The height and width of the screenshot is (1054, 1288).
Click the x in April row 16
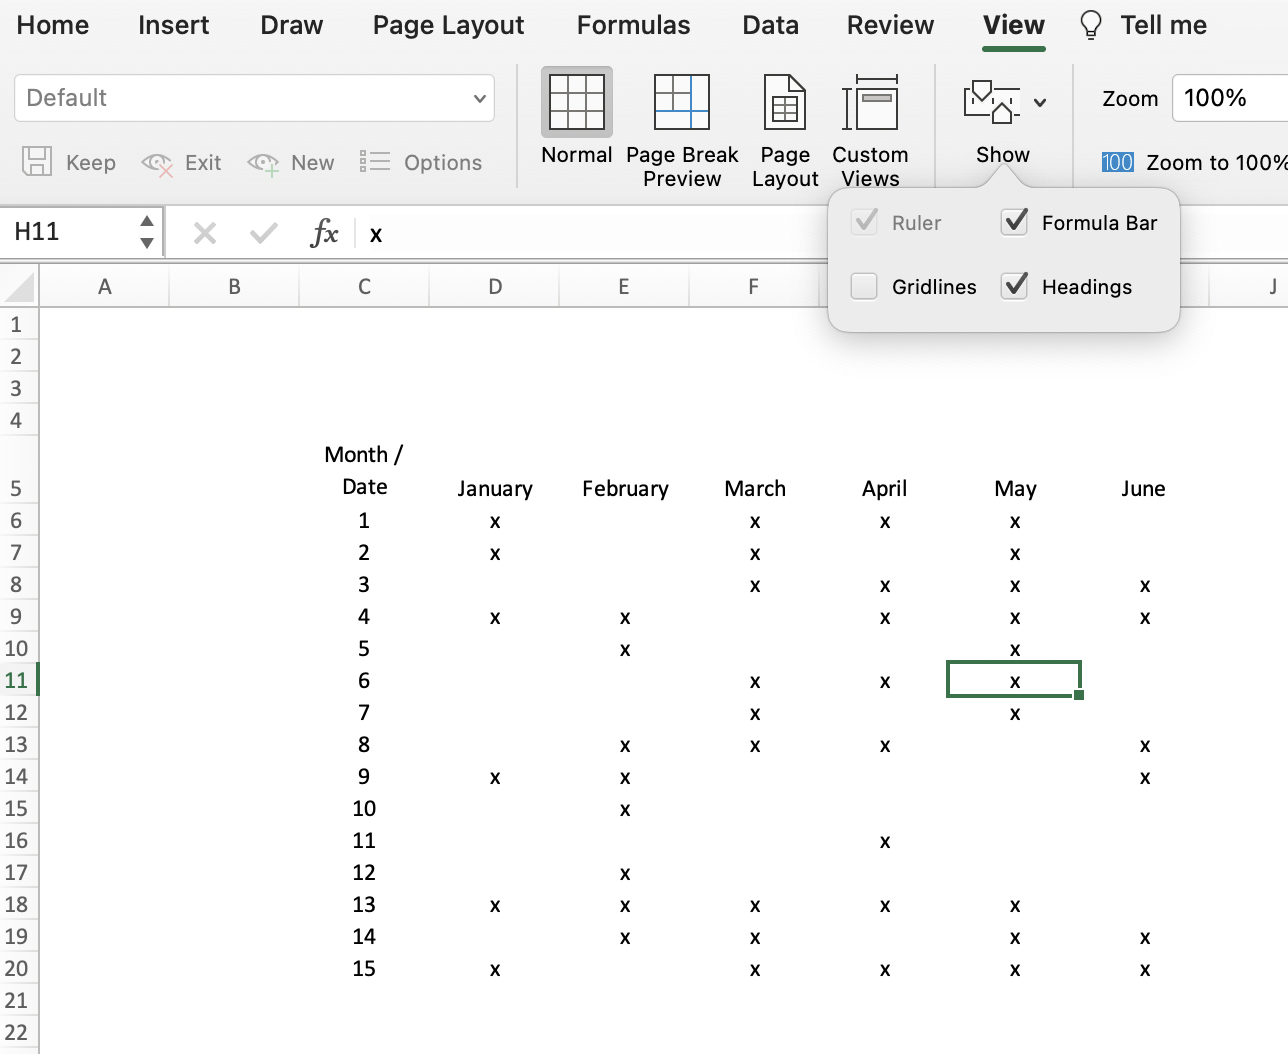point(885,840)
